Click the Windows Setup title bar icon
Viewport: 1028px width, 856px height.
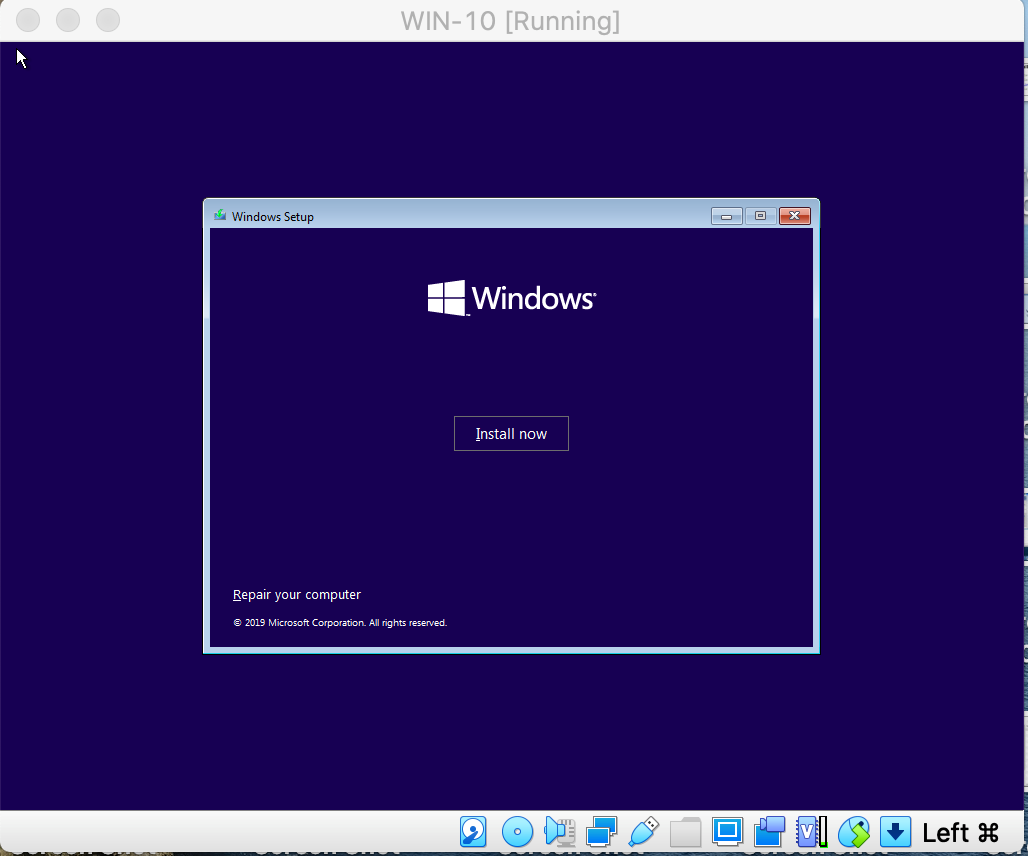220,216
